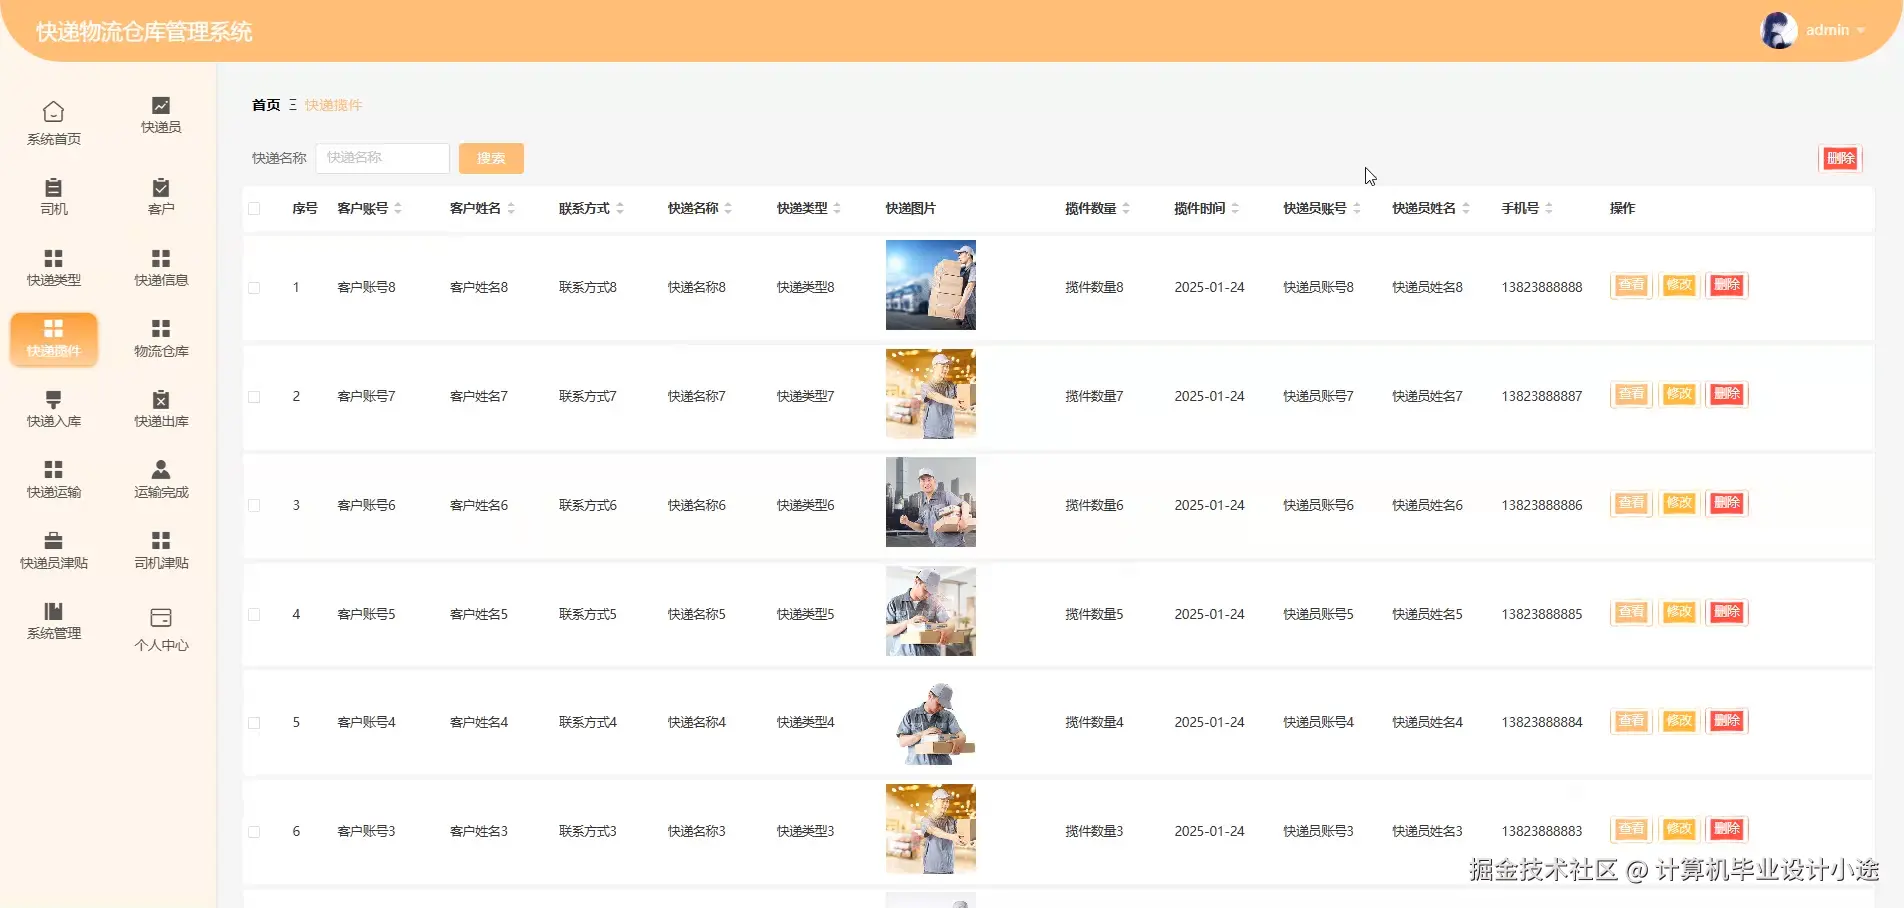The height and width of the screenshot is (908, 1904).
Task: Click the 快递名称 search input field
Action: click(382, 158)
